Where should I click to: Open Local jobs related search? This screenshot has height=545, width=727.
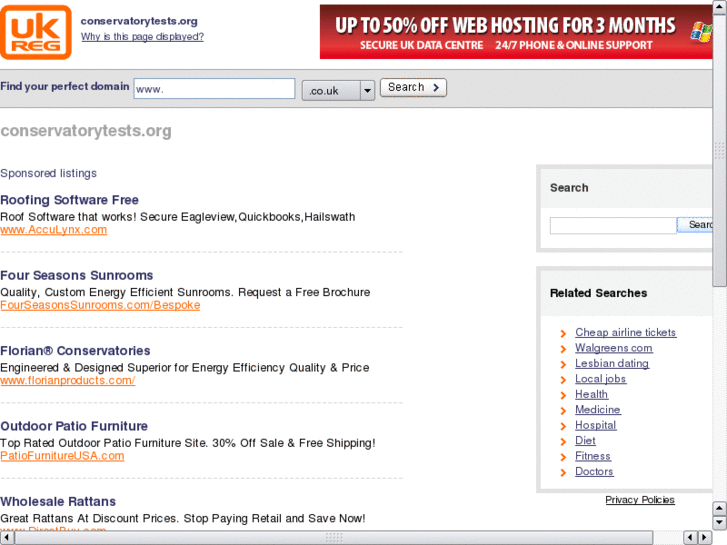point(600,379)
